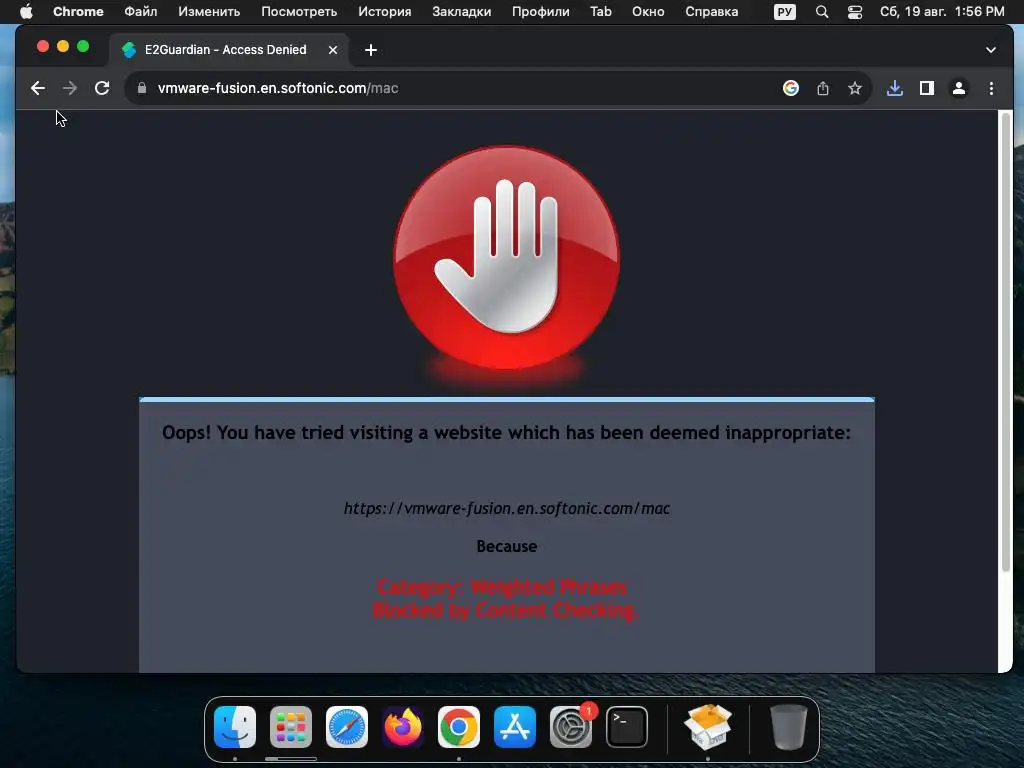Open Launchpad from the dock

[x=291, y=727]
